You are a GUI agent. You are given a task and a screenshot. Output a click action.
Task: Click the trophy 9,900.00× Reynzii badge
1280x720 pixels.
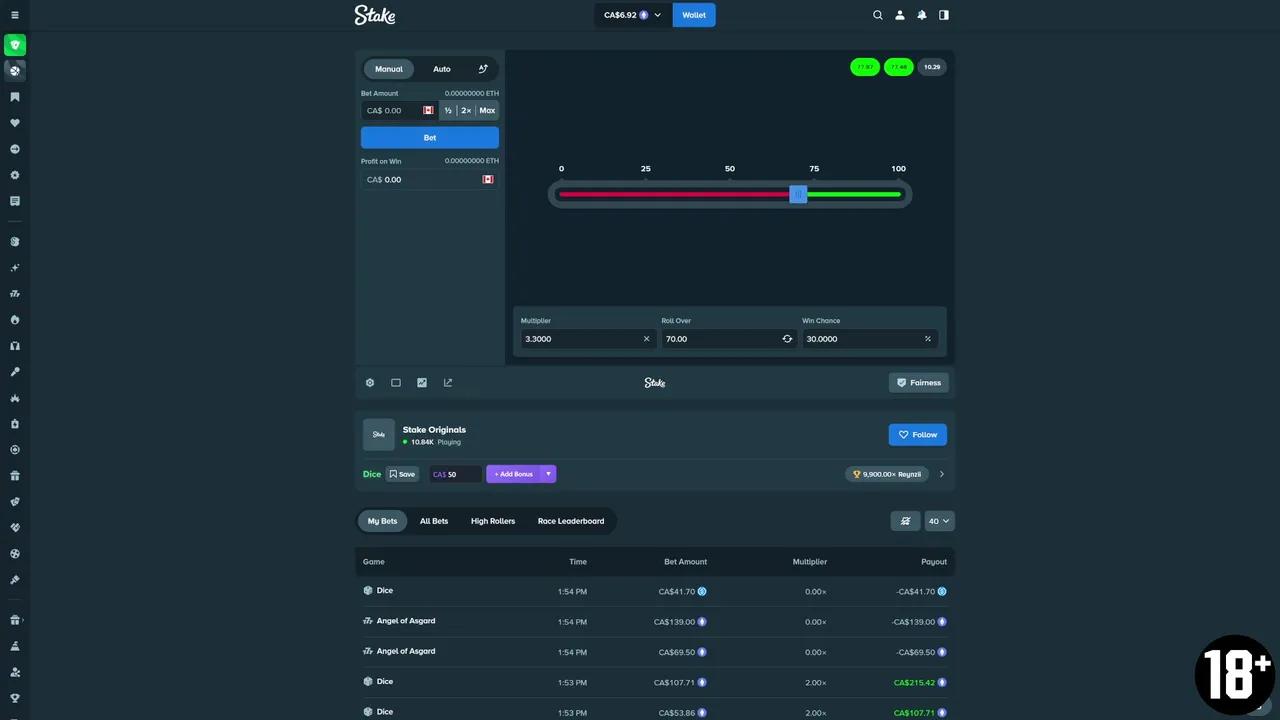887,474
